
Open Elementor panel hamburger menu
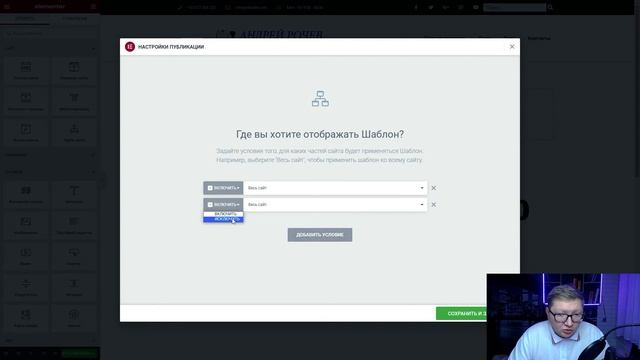[x=7, y=7]
